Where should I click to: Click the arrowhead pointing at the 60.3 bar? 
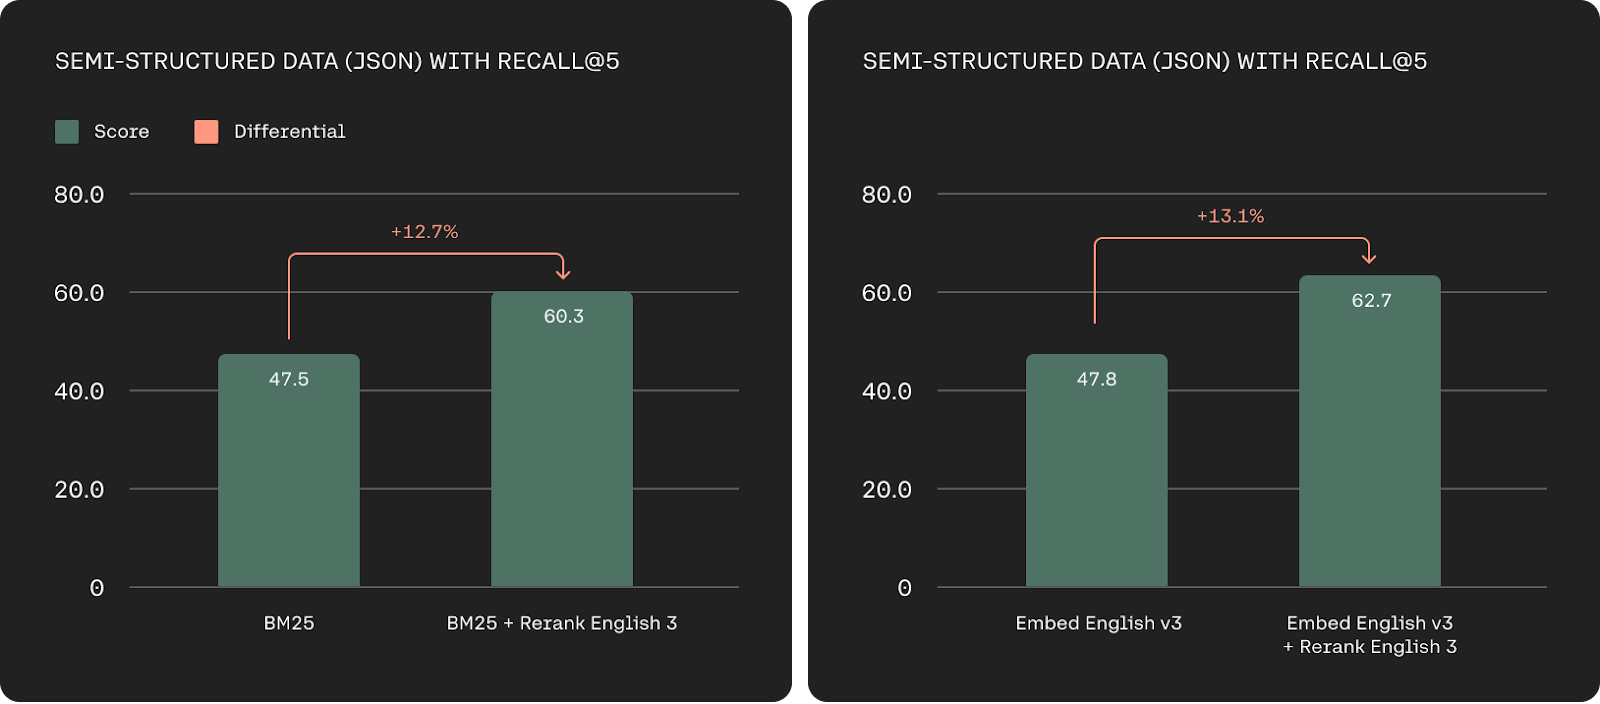(x=563, y=272)
